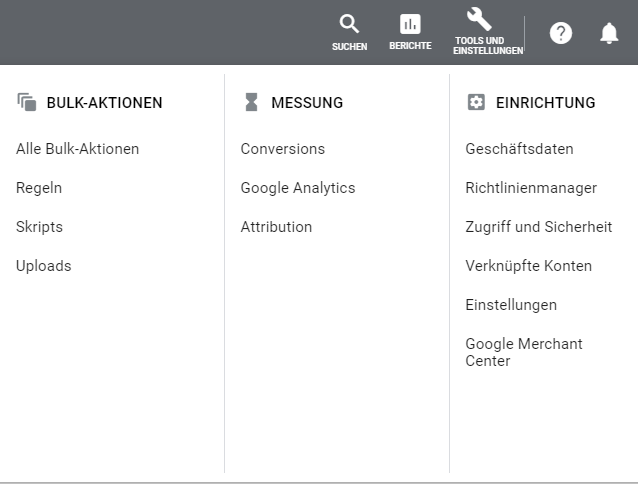Select Google Analytics entry

298,188
